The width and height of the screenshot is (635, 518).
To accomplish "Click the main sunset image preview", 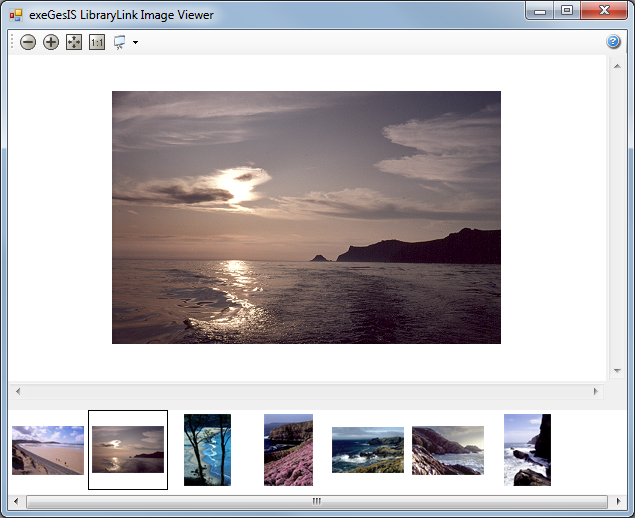I will [306, 217].
